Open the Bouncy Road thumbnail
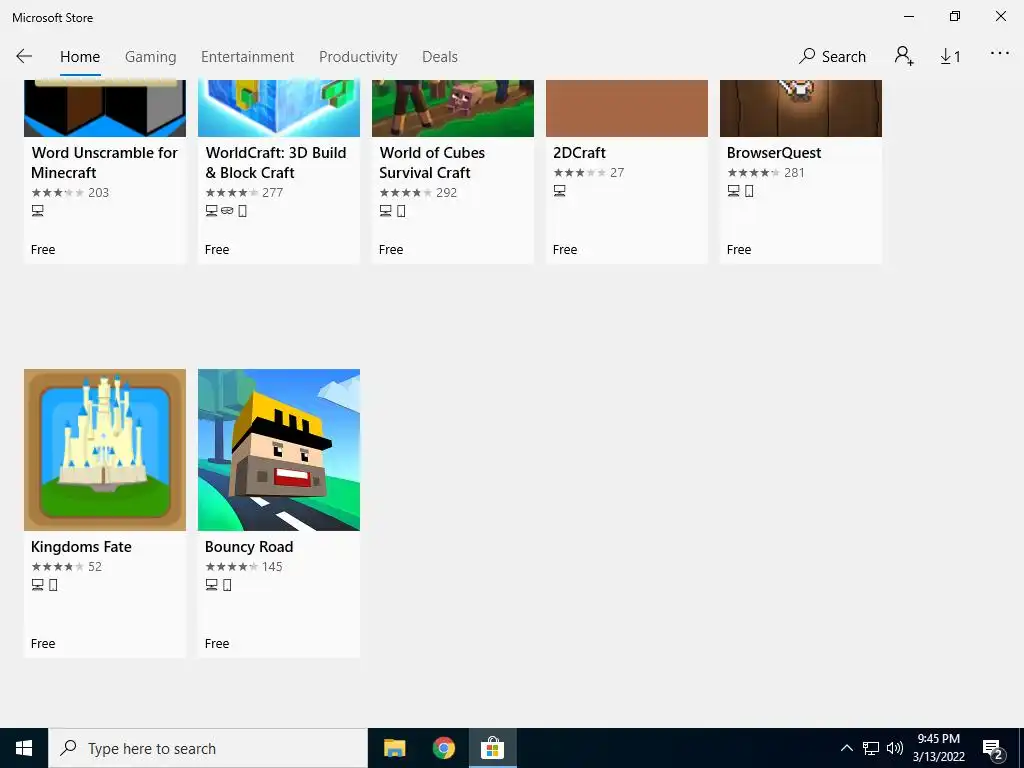Screen dimensions: 1024x768 point(279,450)
